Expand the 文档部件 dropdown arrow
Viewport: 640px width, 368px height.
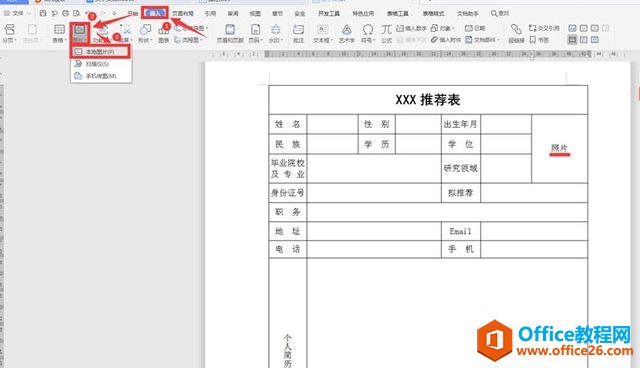pos(498,40)
